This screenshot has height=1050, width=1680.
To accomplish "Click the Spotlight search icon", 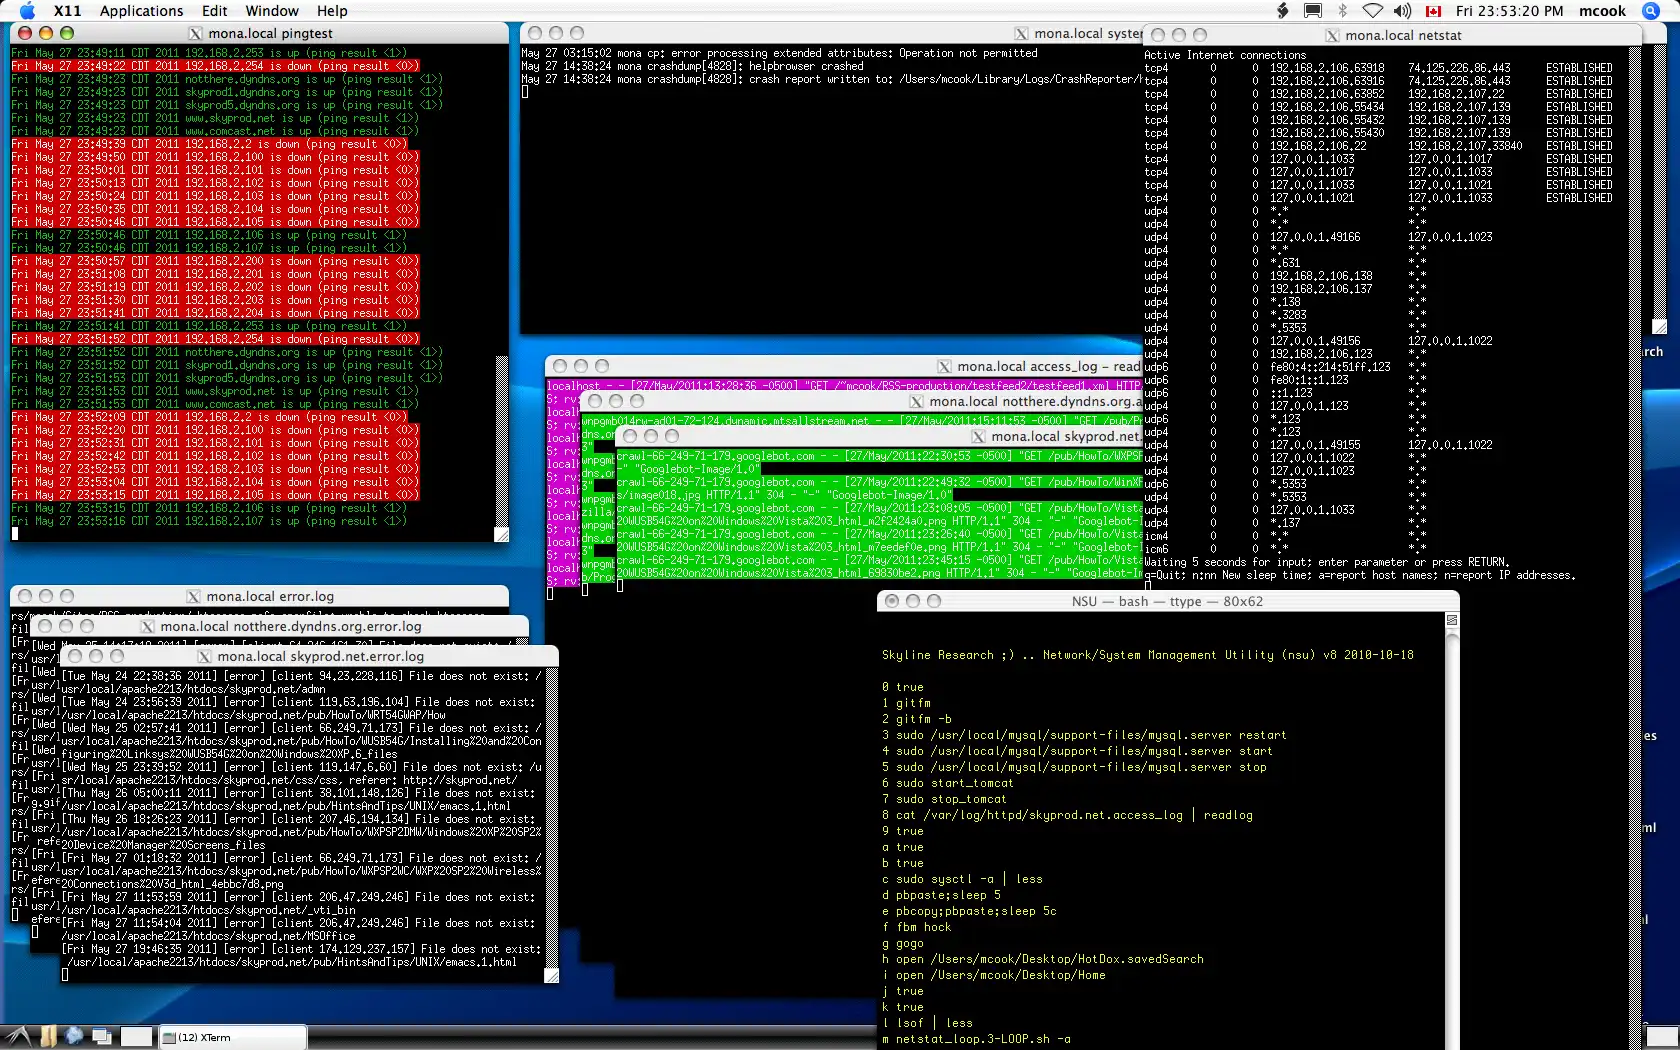I will [x=1651, y=11].
